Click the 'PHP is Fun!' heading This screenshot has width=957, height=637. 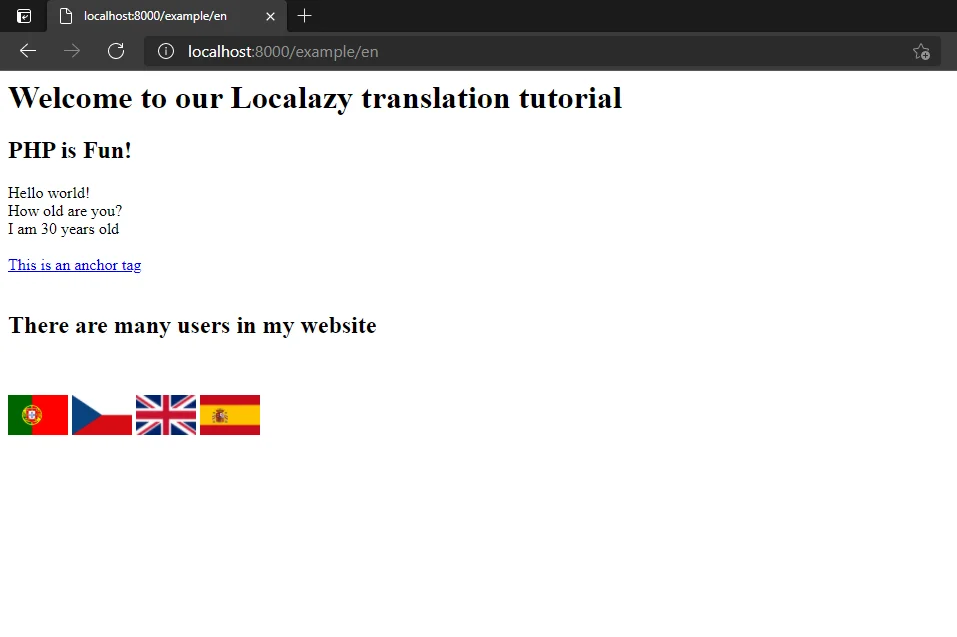click(x=69, y=150)
